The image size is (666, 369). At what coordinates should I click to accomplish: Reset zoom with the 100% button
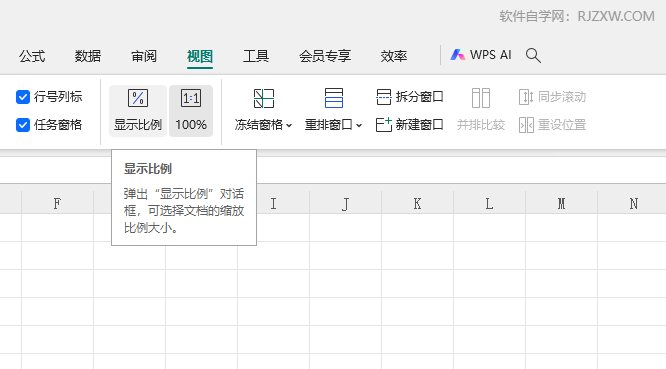tap(191, 110)
